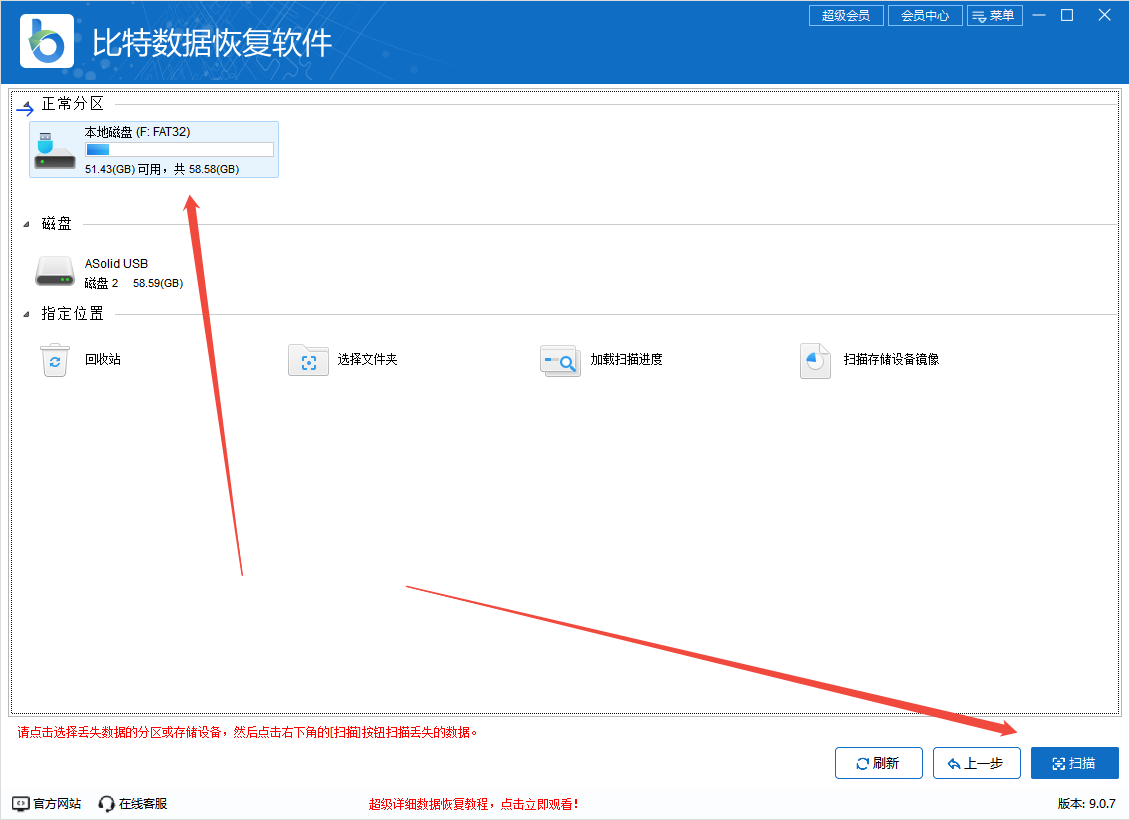The height and width of the screenshot is (820, 1130).
Task: Open the 菜单 dropdown menu
Action: pos(995,15)
